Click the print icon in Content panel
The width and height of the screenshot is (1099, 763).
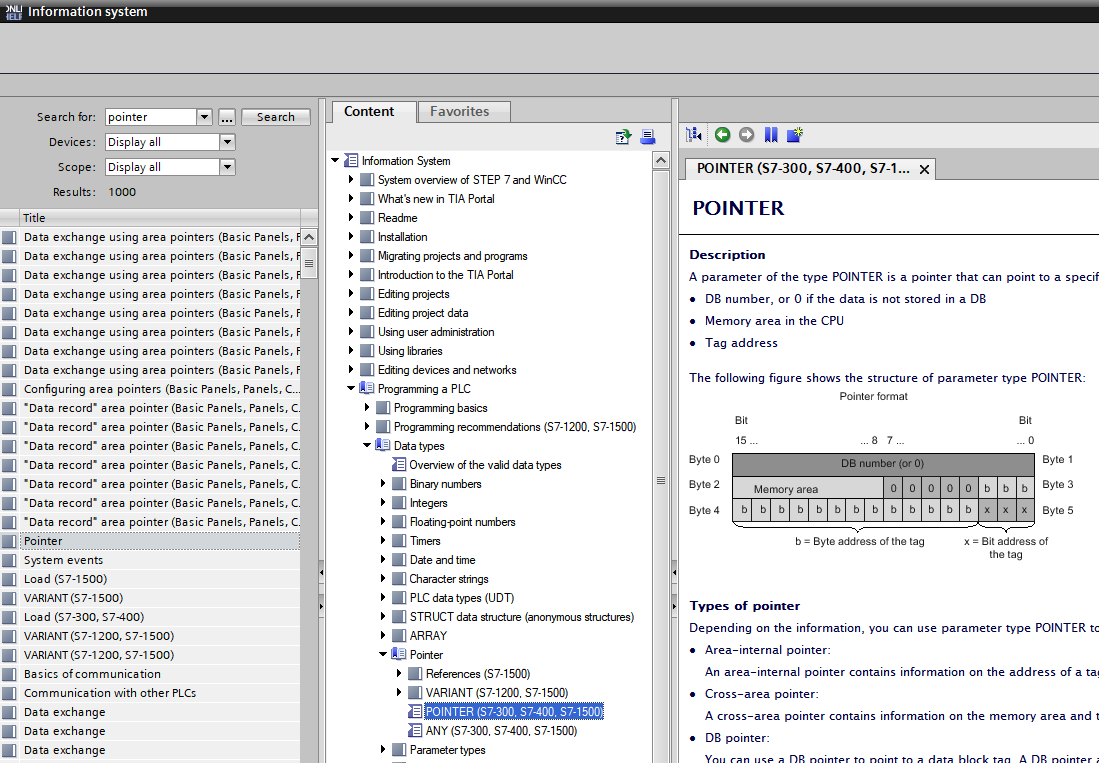coord(647,137)
